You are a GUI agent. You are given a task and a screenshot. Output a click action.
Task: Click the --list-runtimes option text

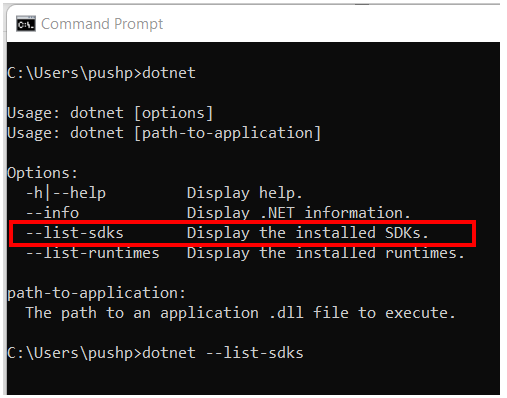[x=93, y=253]
